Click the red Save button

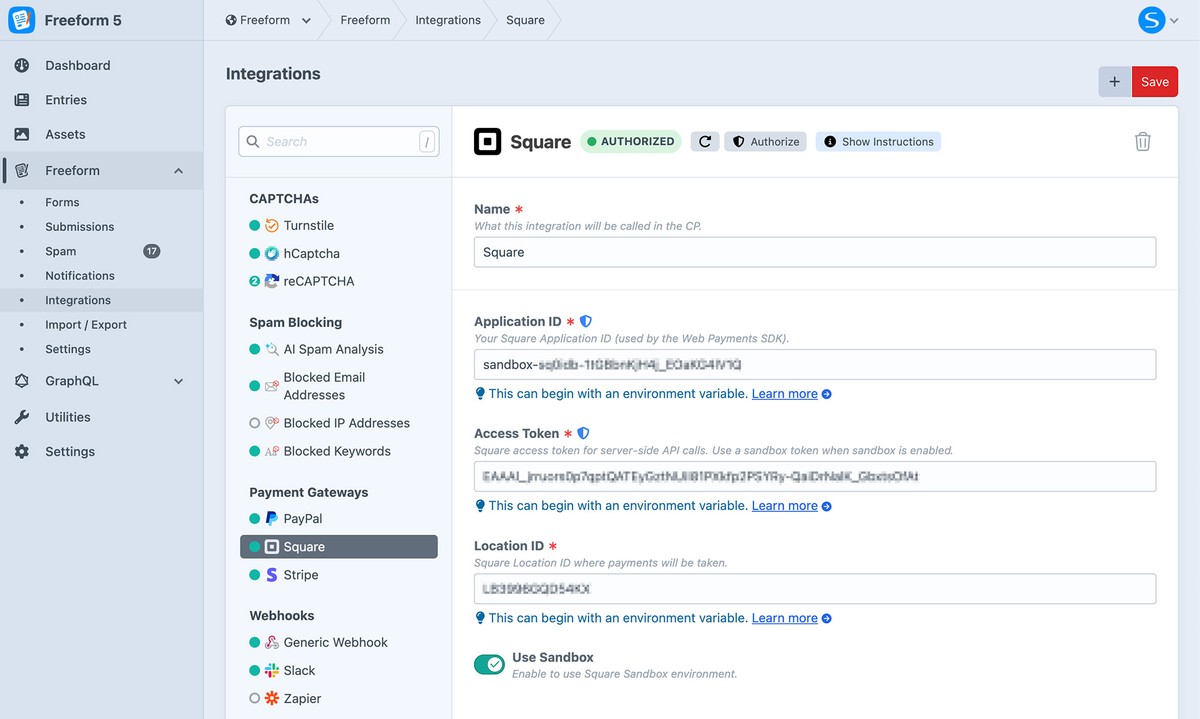click(x=1154, y=82)
